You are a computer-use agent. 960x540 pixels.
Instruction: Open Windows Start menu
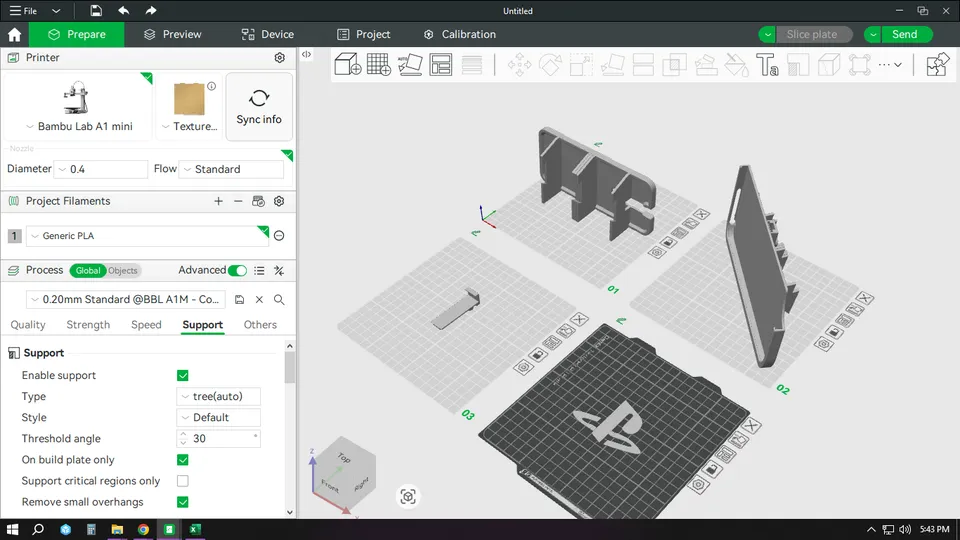click(x=12, y=530)
